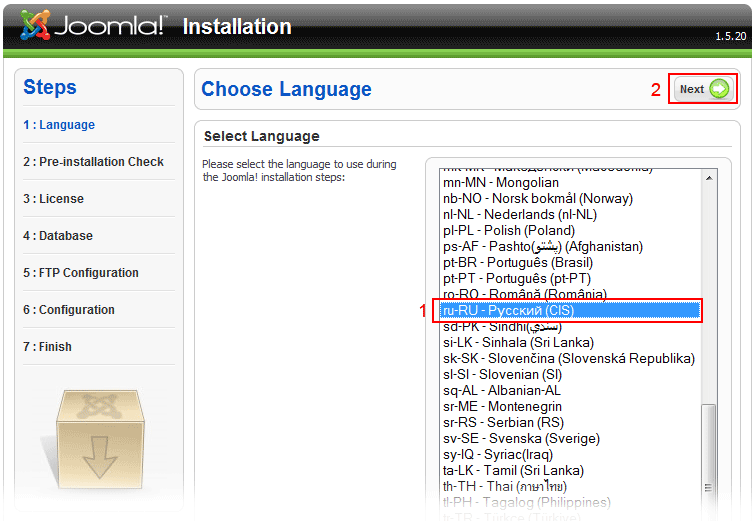Click the Choose Language heading
The height and width of the screenshot is (521, 756).
pos(286,89)
